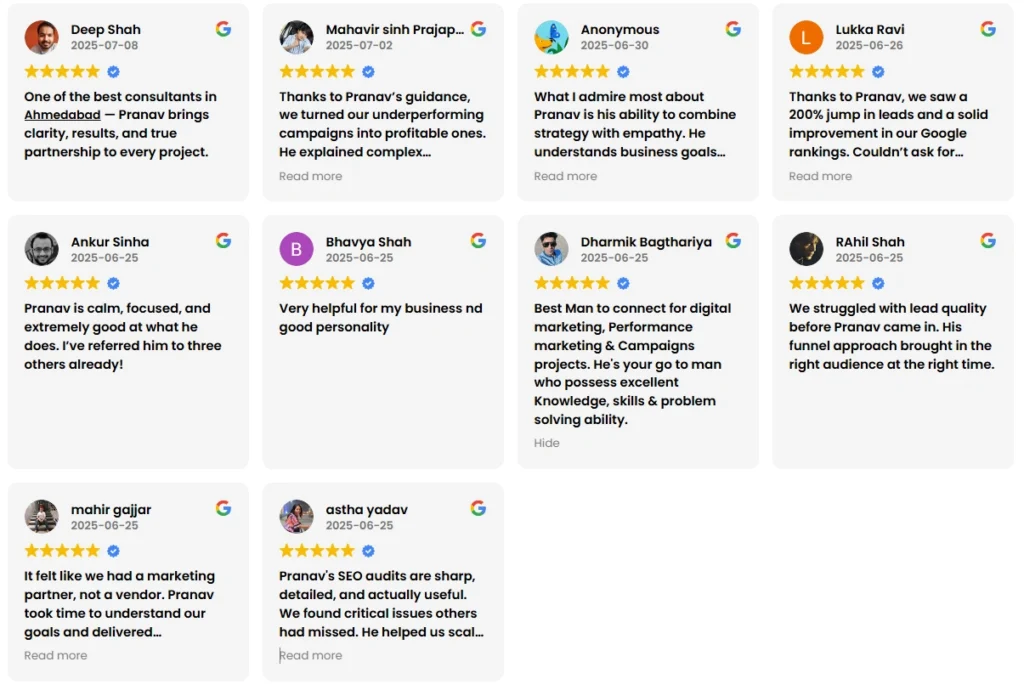This screenshot has width=1024, height=690.
Task: Expand Mahavir sinh Prajapati's review with Read more
Action: 310,176
